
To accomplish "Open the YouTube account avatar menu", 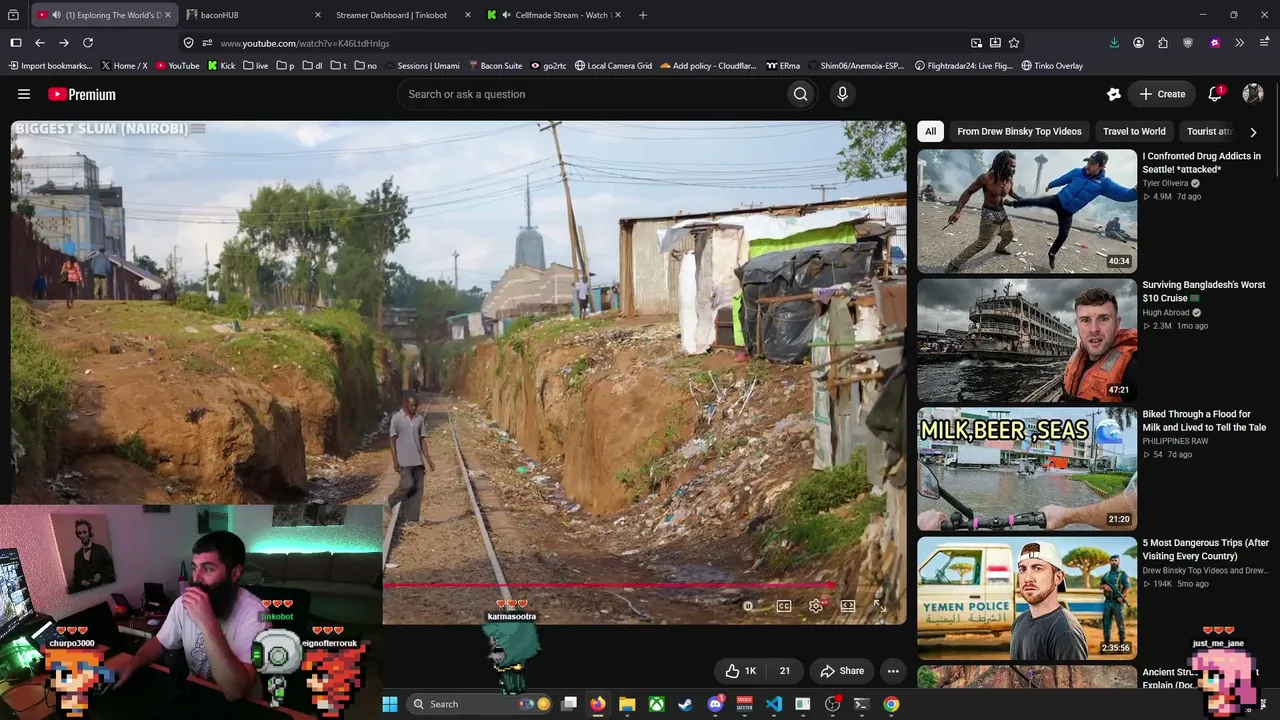I will pos(1253,94).
